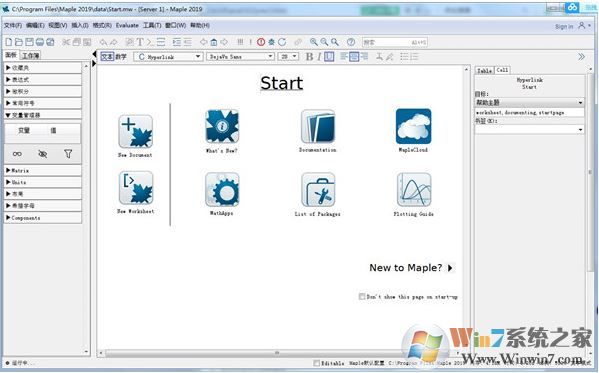Open the New Document maple leaf icon
Image resolution: width=599 pixels, height=373 pixels.
135,131
